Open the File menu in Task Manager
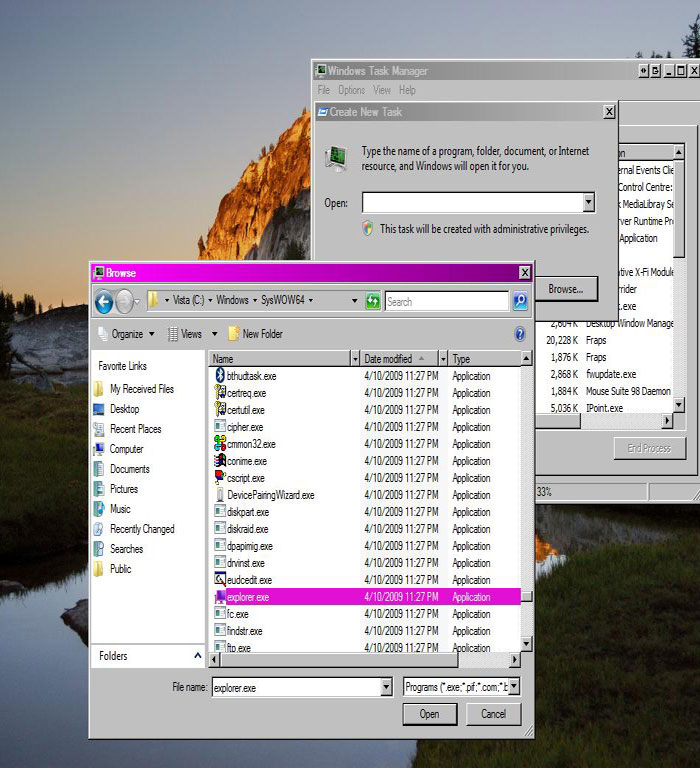Viewport: 700px width, 768px height. coord(323,90)
